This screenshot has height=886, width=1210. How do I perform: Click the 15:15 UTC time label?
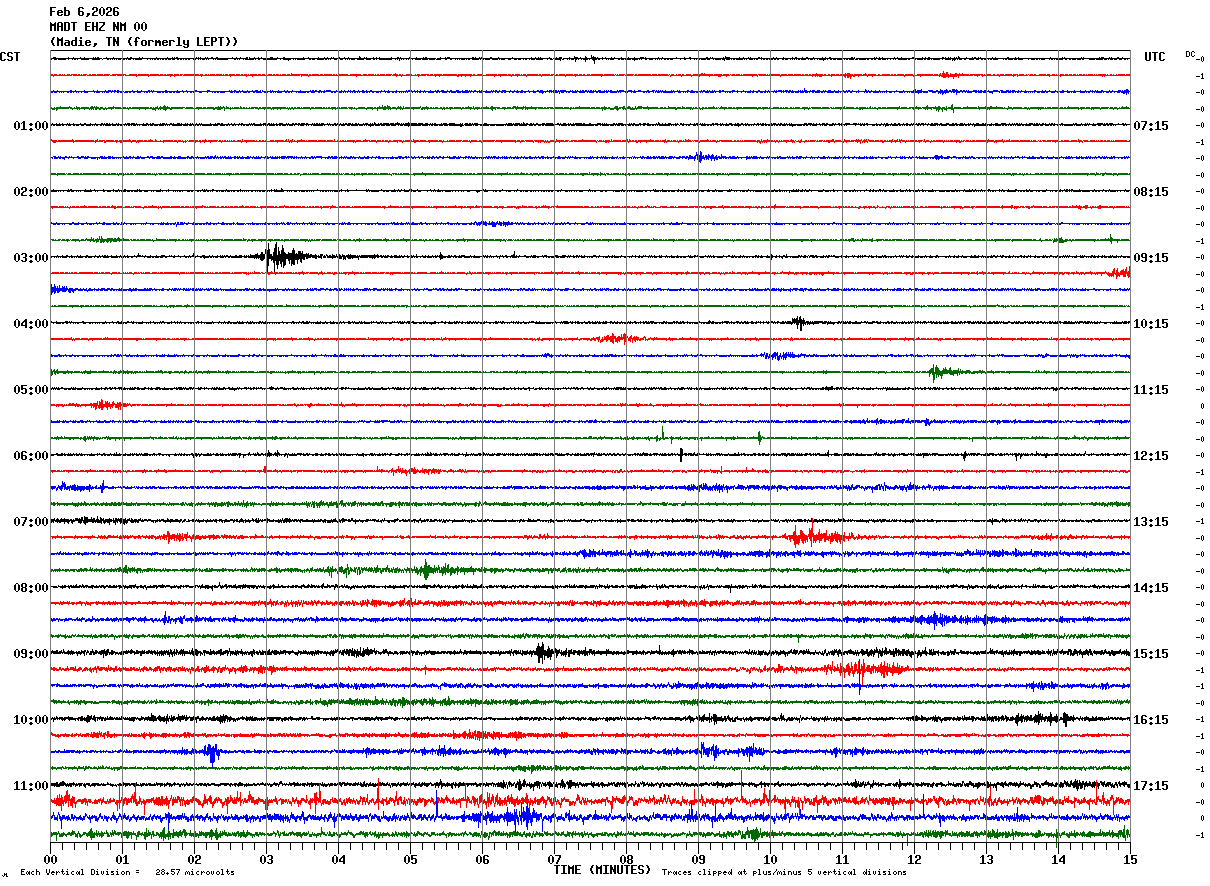point(1151,654)
